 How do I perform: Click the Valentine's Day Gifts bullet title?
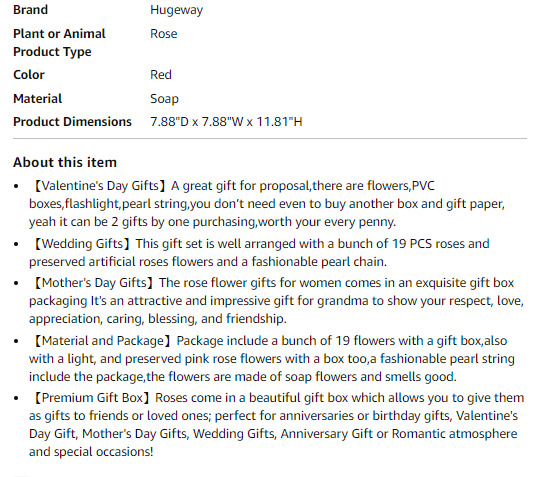(x=100, y=186)
